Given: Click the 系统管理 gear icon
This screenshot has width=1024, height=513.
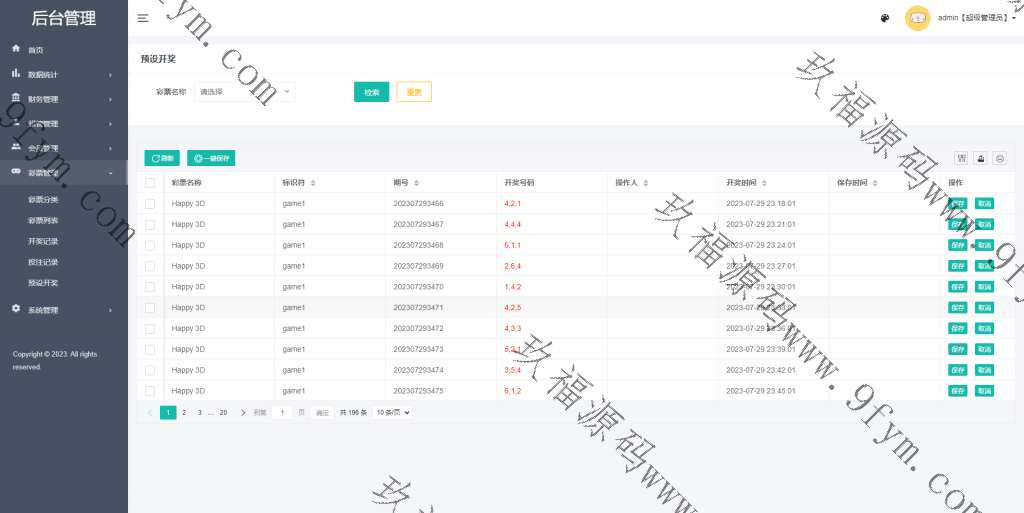Looking at the screenshot, I should (x=16, y=309).
